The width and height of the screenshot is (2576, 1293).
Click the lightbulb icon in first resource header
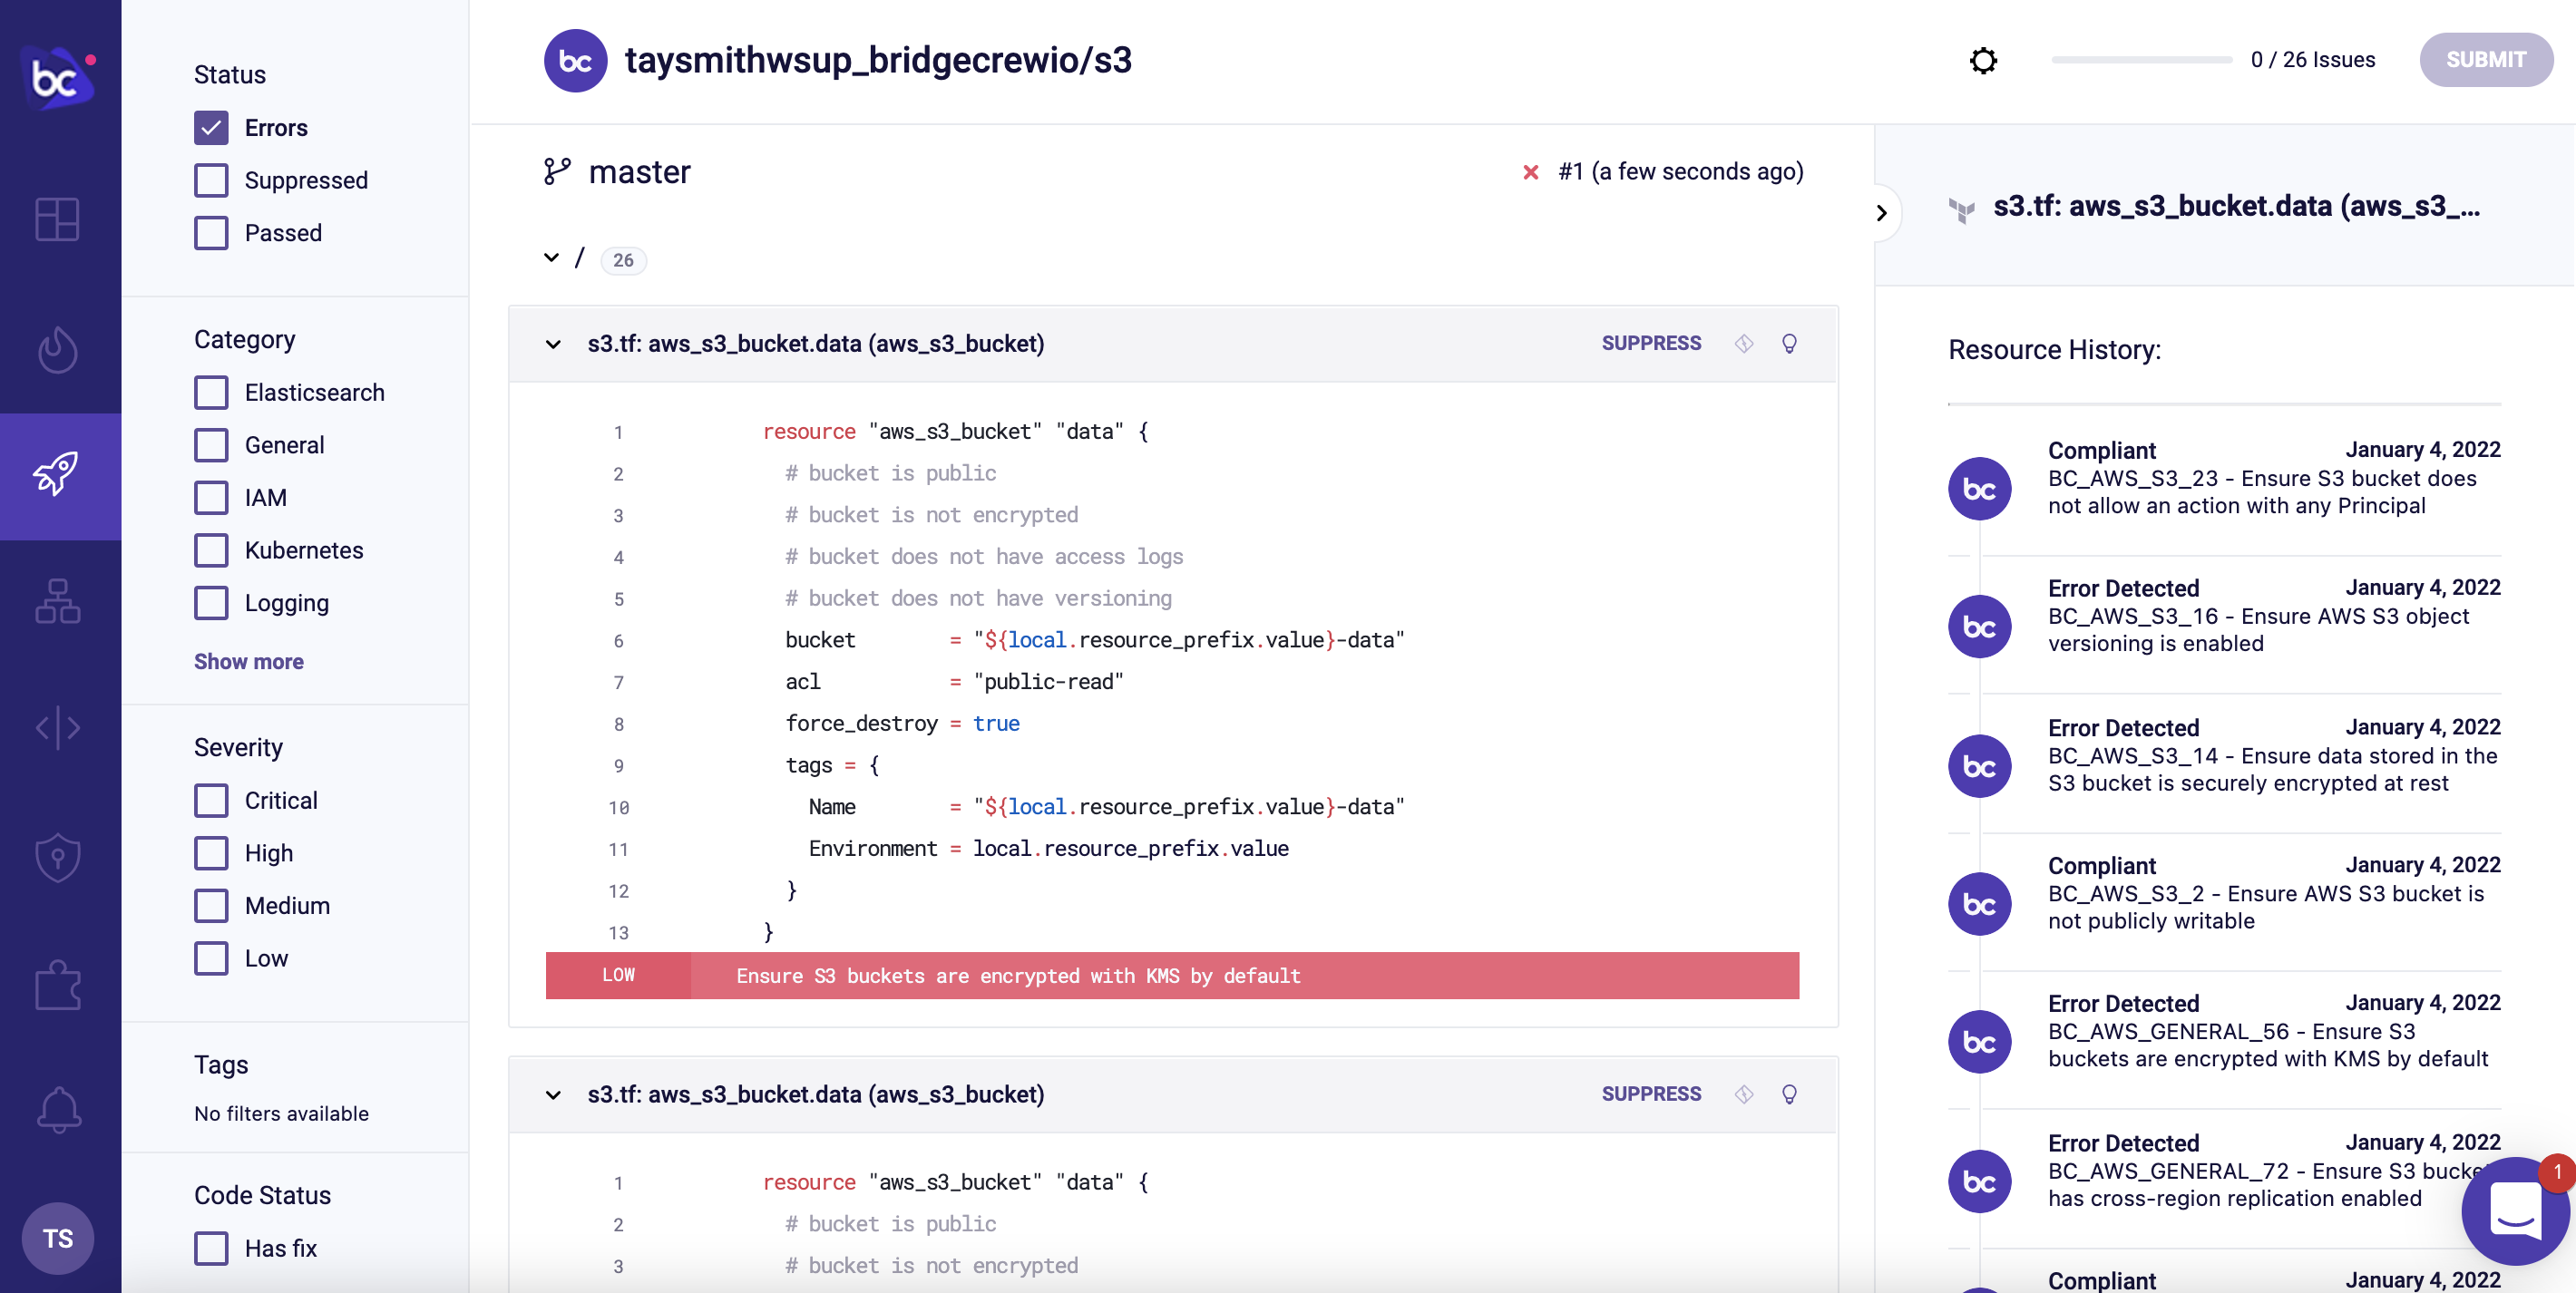click(1790, 343)
